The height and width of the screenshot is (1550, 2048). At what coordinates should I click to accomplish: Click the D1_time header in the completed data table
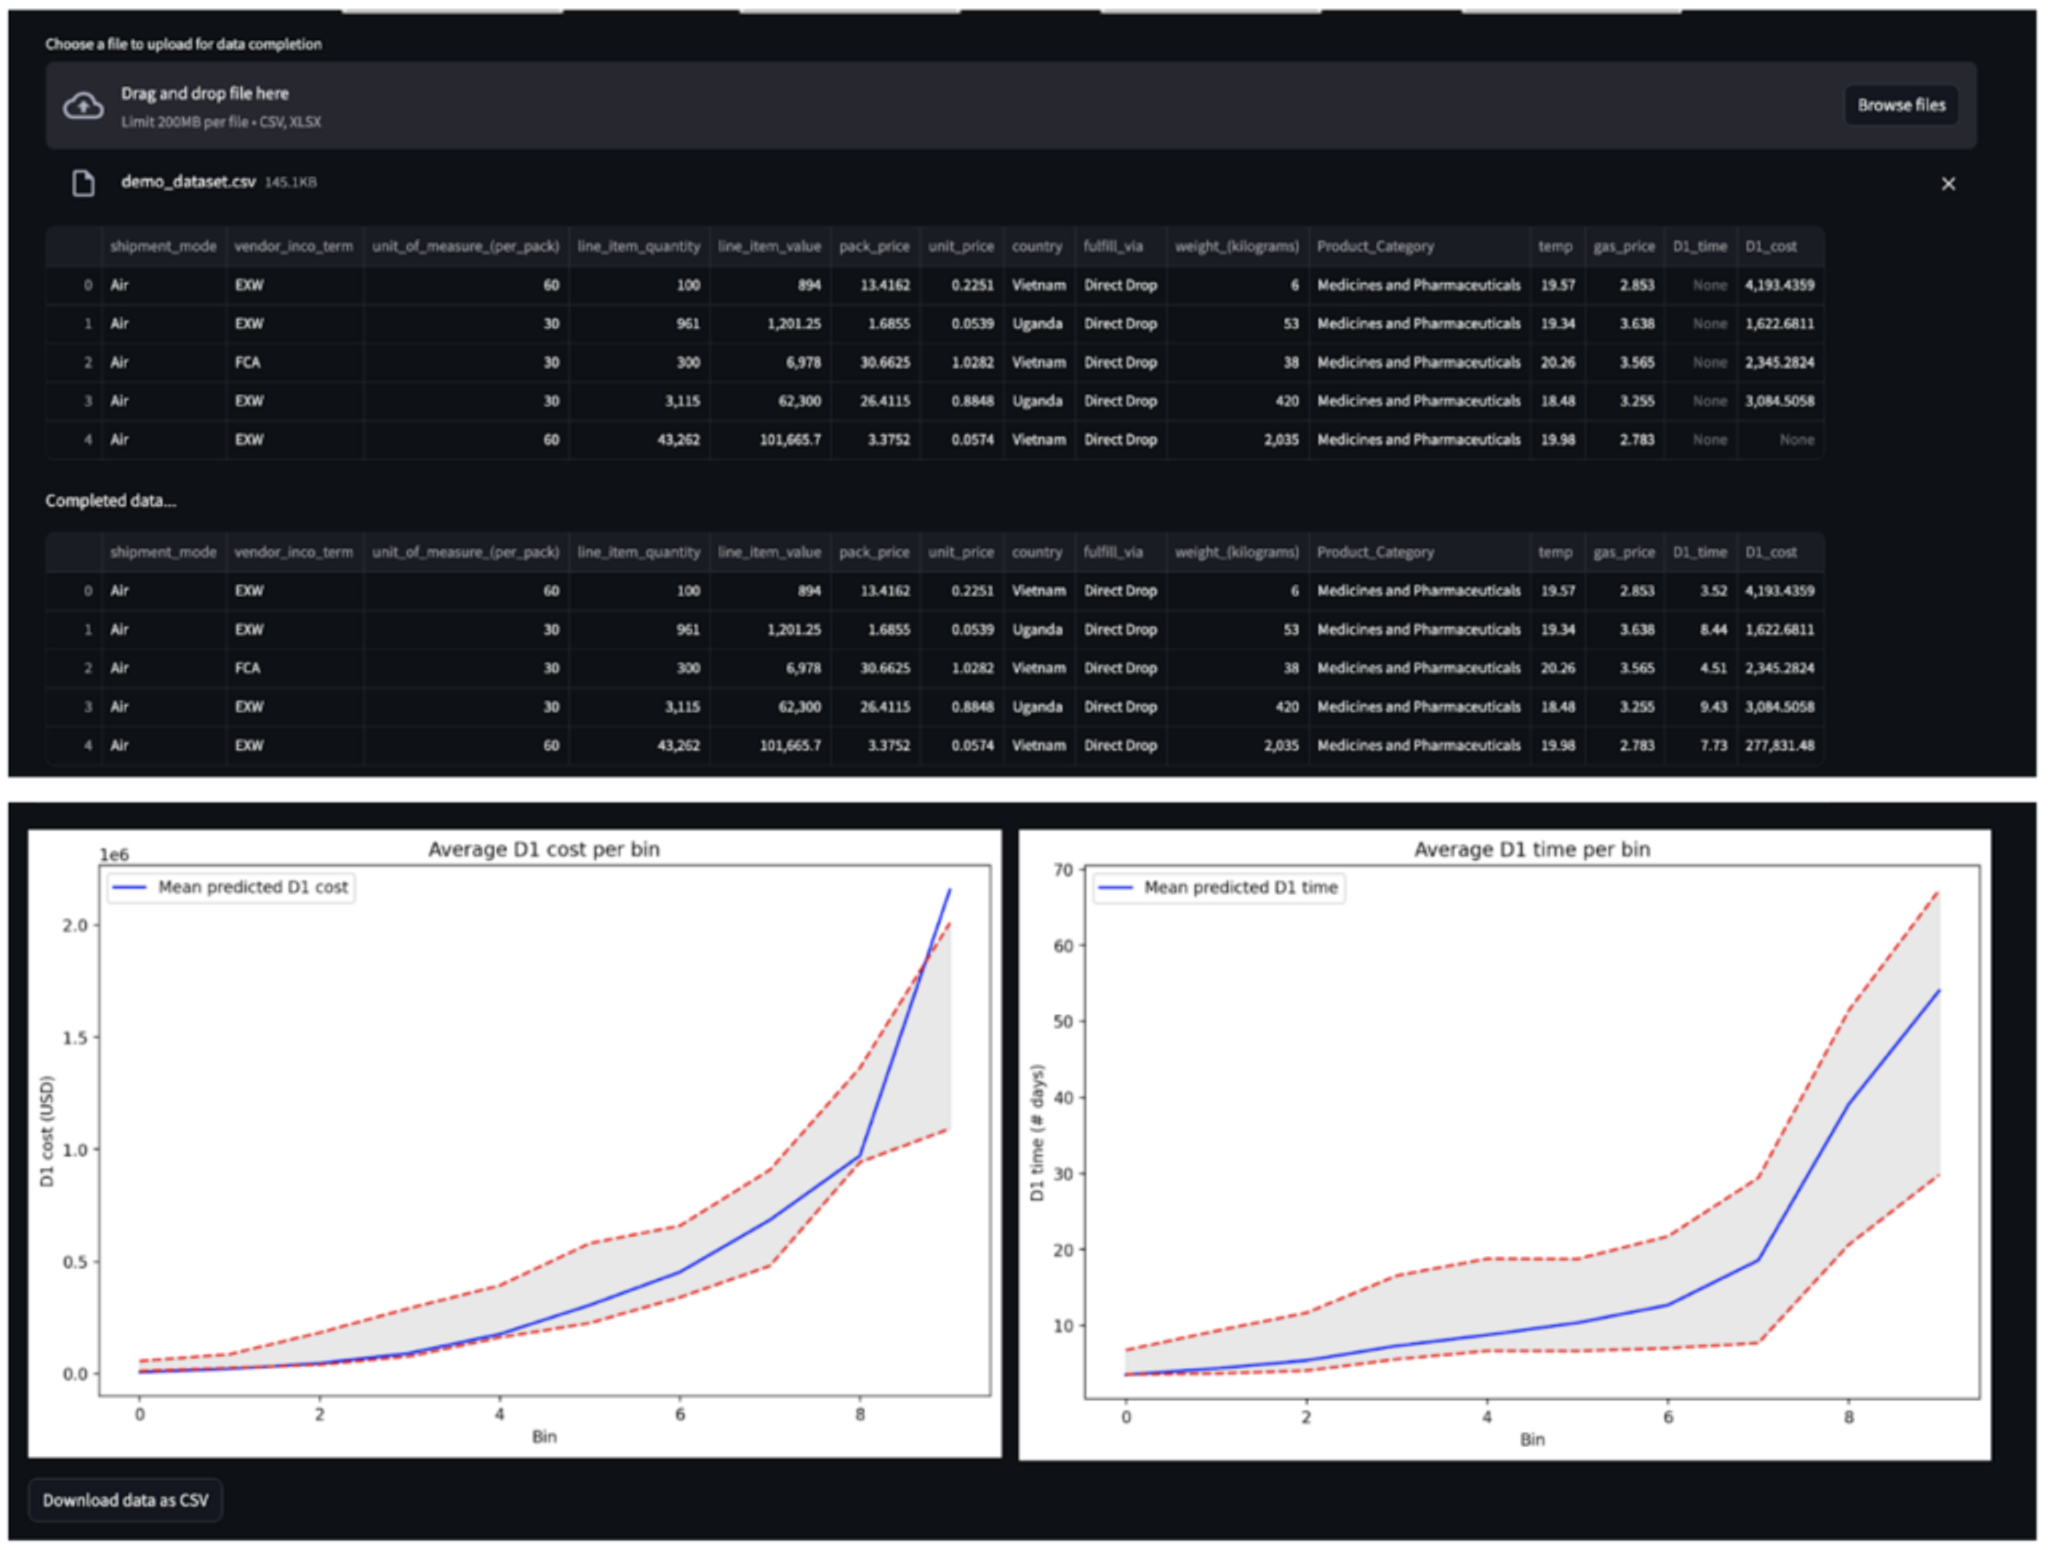pos(1699,552)
